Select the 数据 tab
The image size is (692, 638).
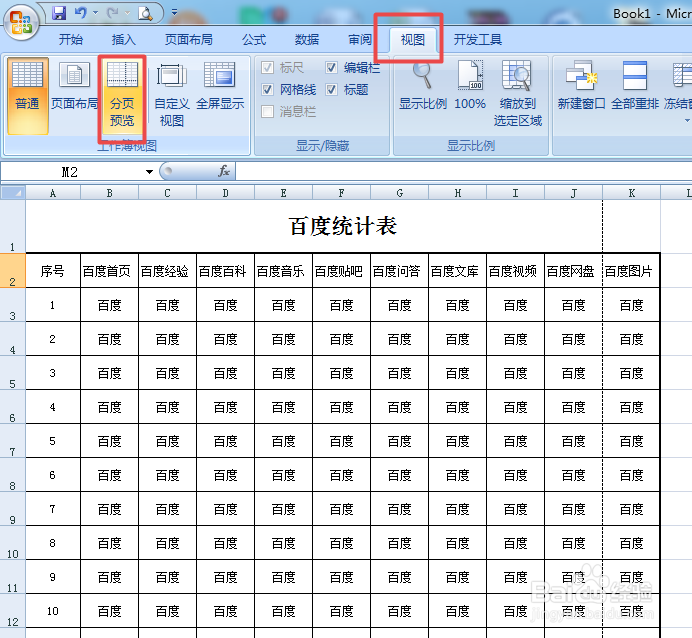307,39
